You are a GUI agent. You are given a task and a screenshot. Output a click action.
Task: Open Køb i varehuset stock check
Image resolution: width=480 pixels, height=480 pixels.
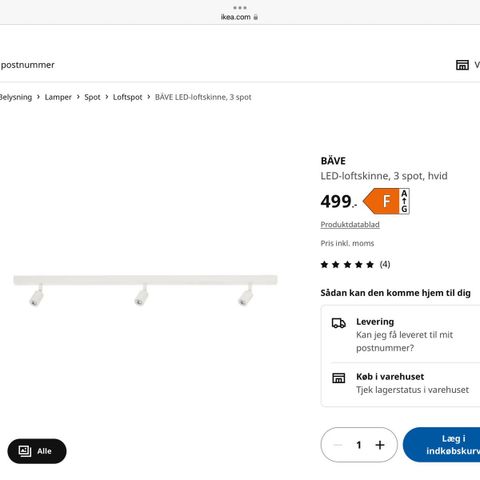[x=400, y=383]
